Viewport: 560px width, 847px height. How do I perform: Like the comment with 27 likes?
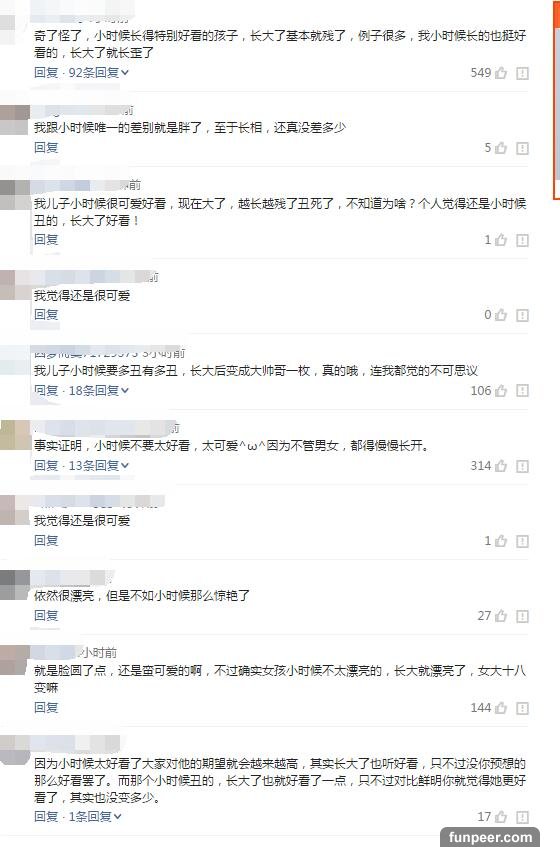(501, 616)
